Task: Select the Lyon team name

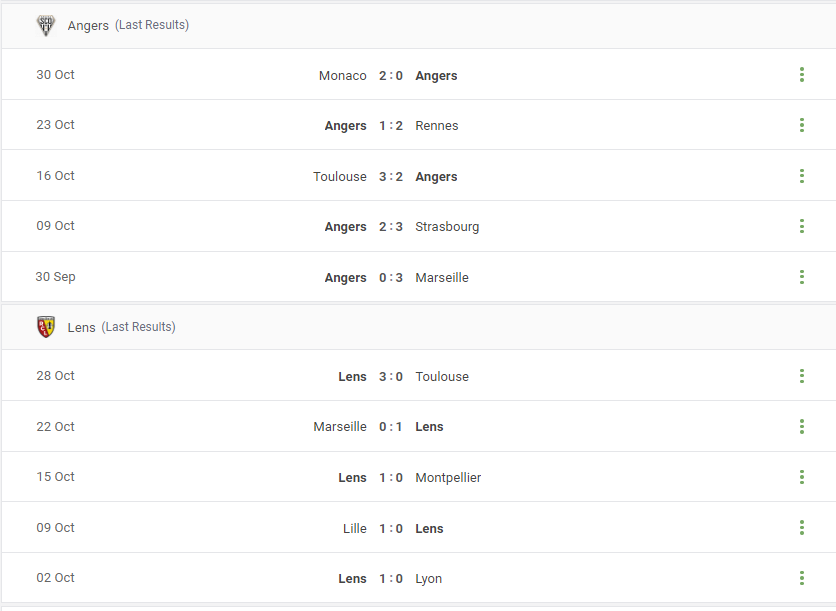Action: point(428,578)
